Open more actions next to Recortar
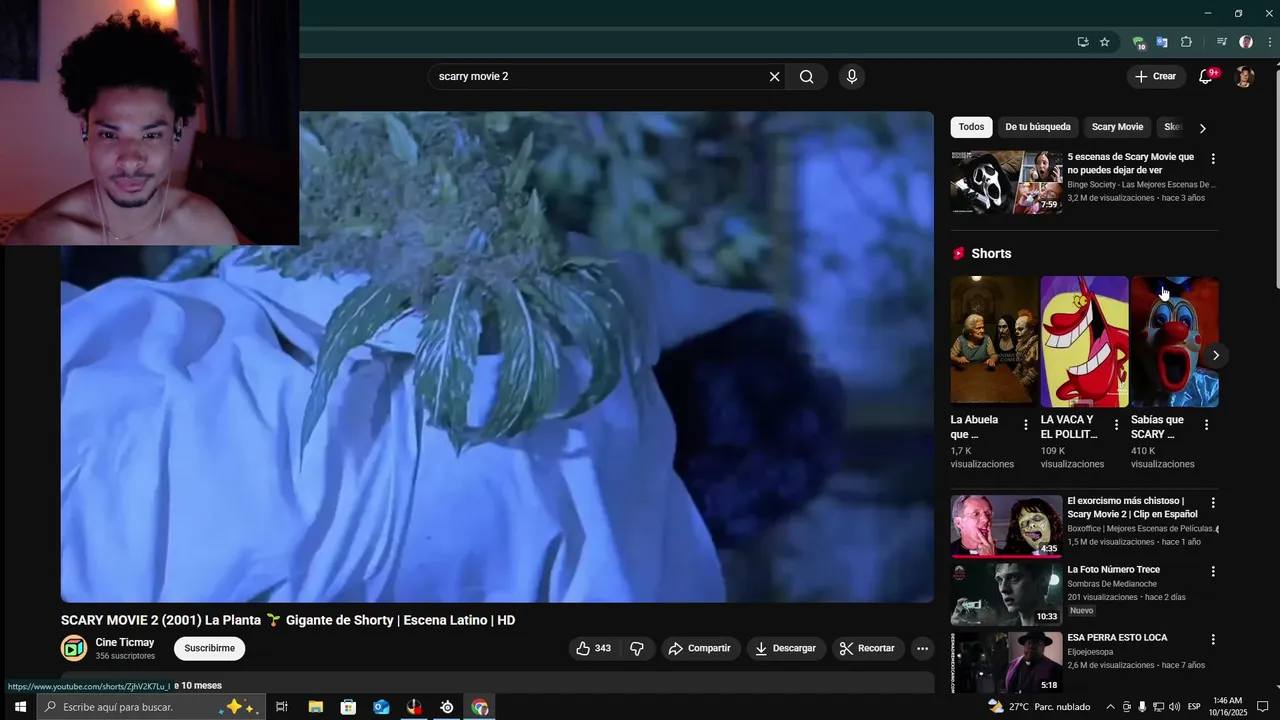Screen dimensions: 1280x720 point(922,648)
